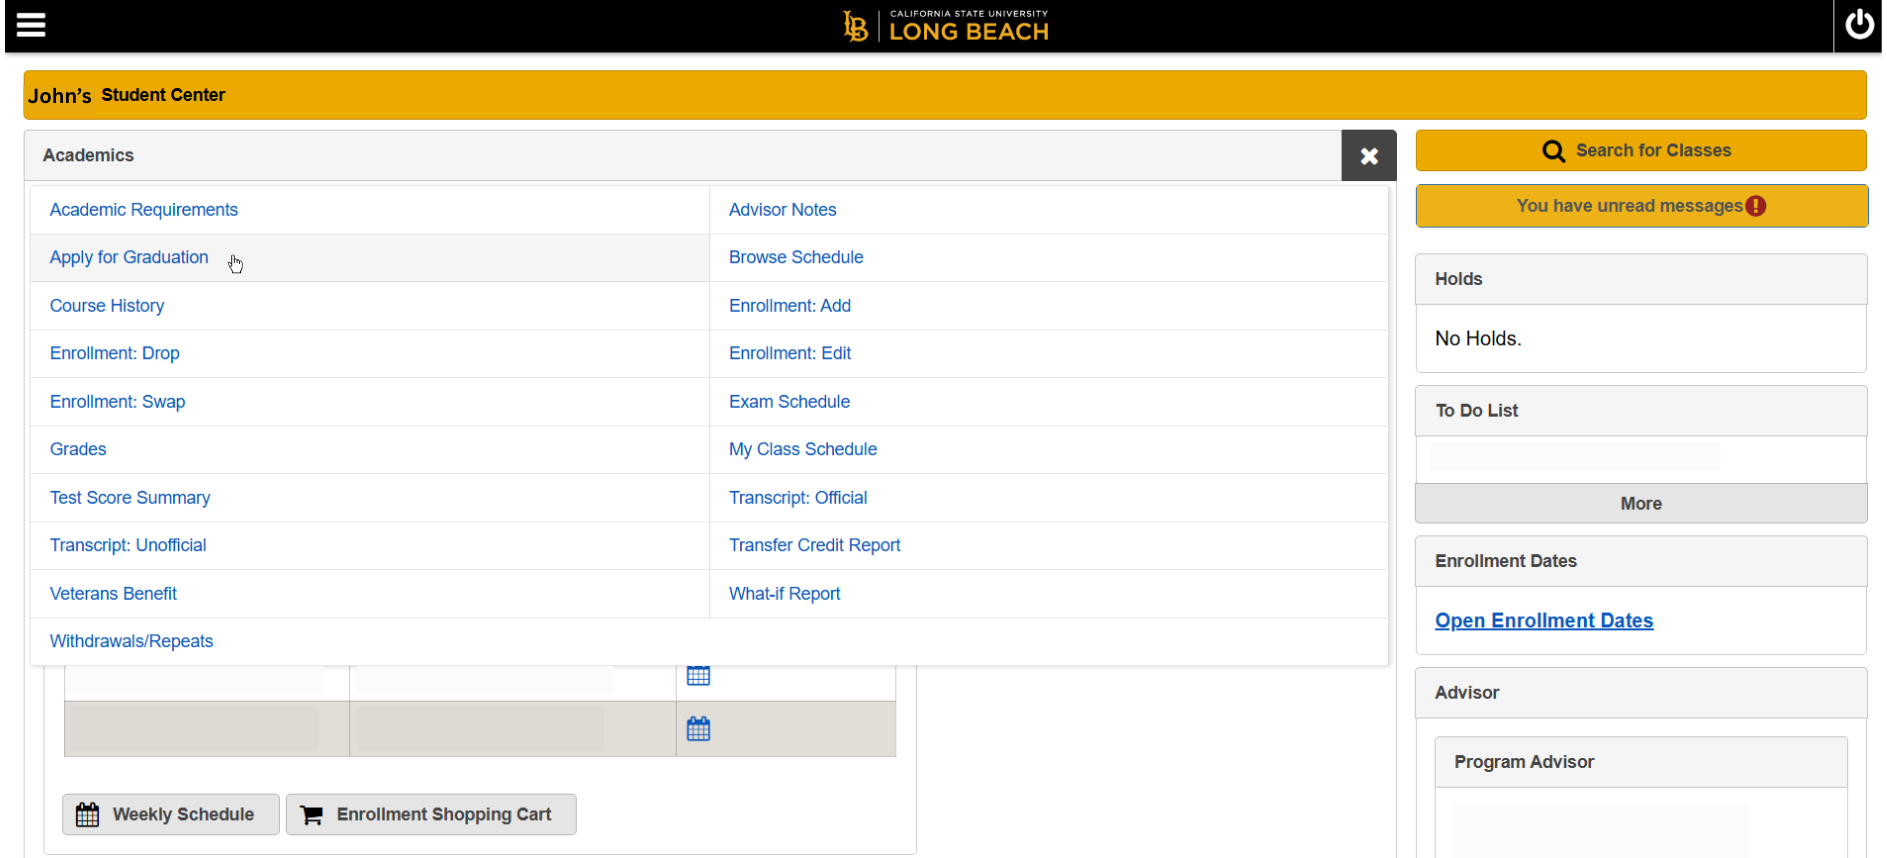This screenshot has width=1887, height=858.
Task: Choose Enrollment: Add option
Action: tap(789, 306)
